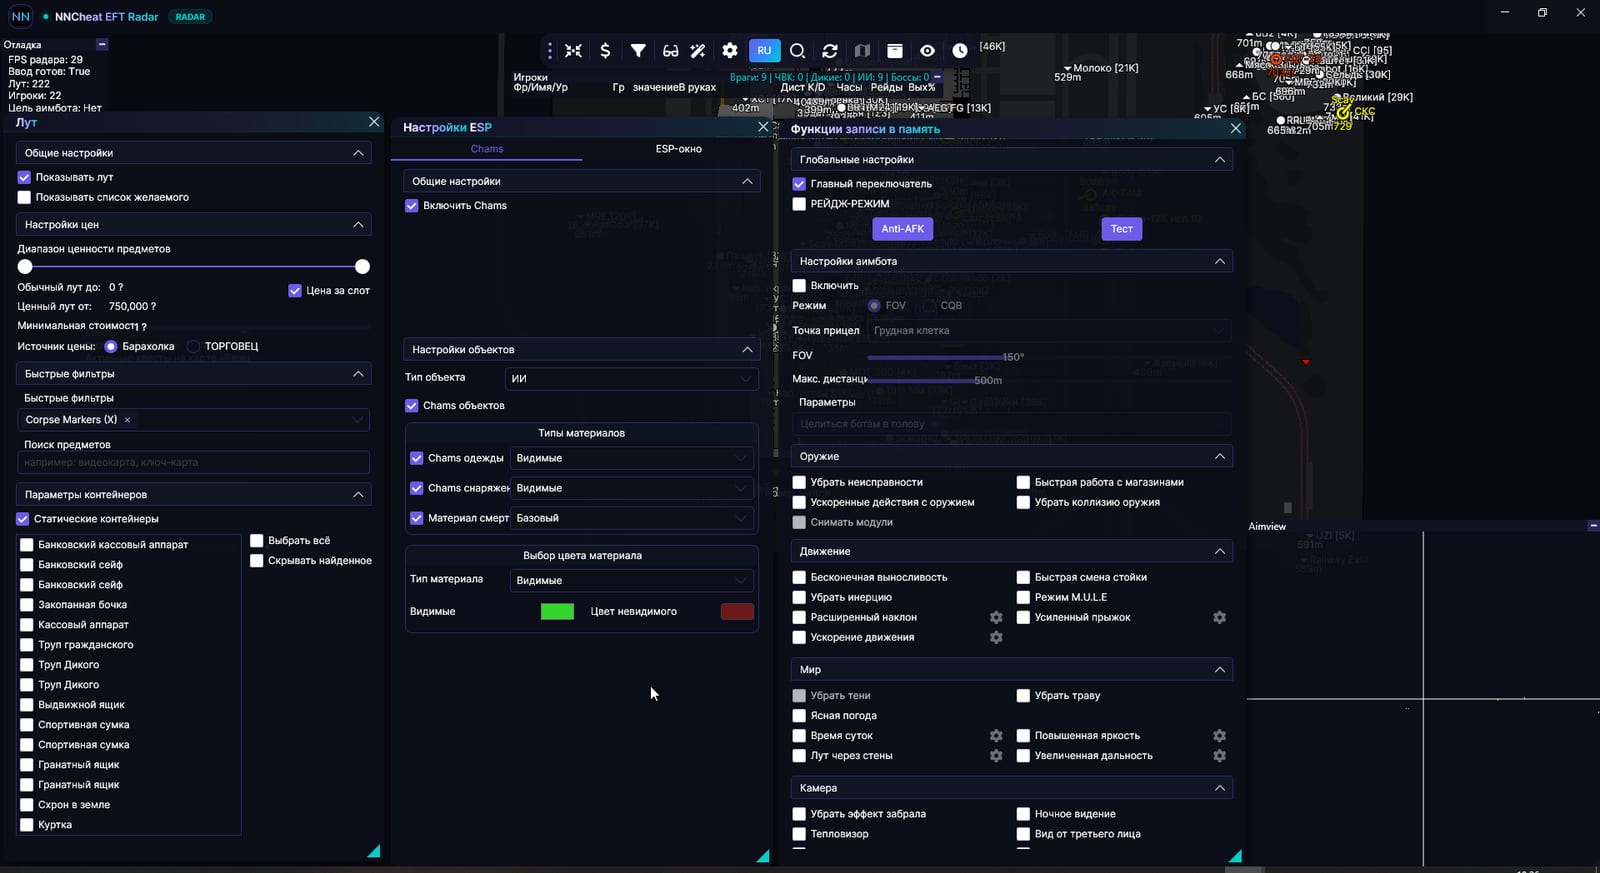Click the Тест button

click(x=1122, y=229)
